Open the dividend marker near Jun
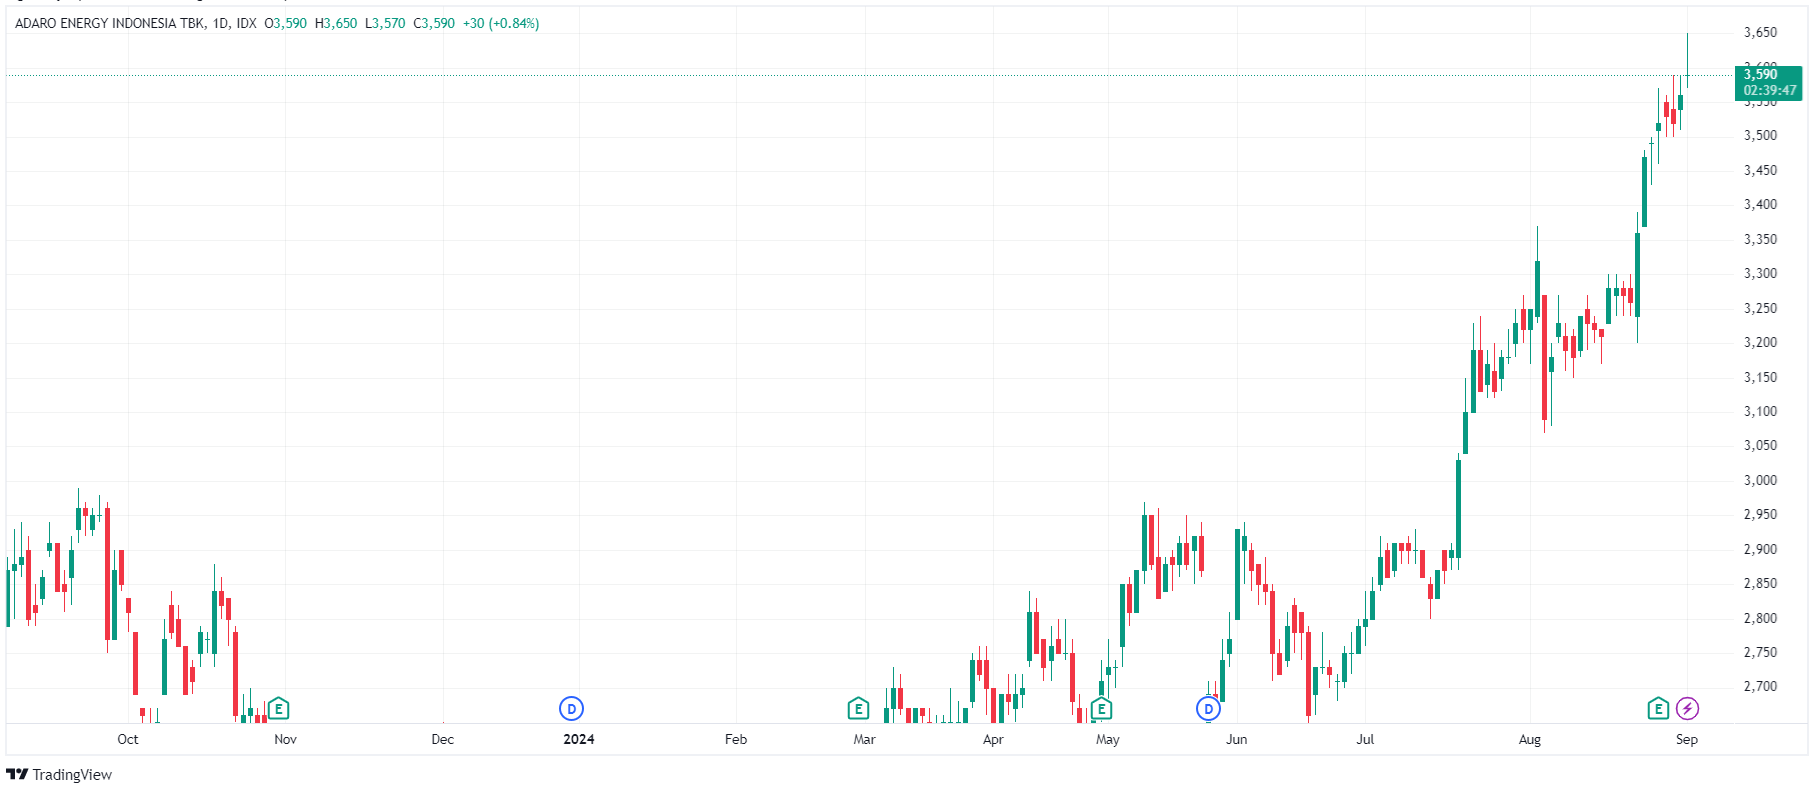 pyautogui.click(x=1208, y=709)
